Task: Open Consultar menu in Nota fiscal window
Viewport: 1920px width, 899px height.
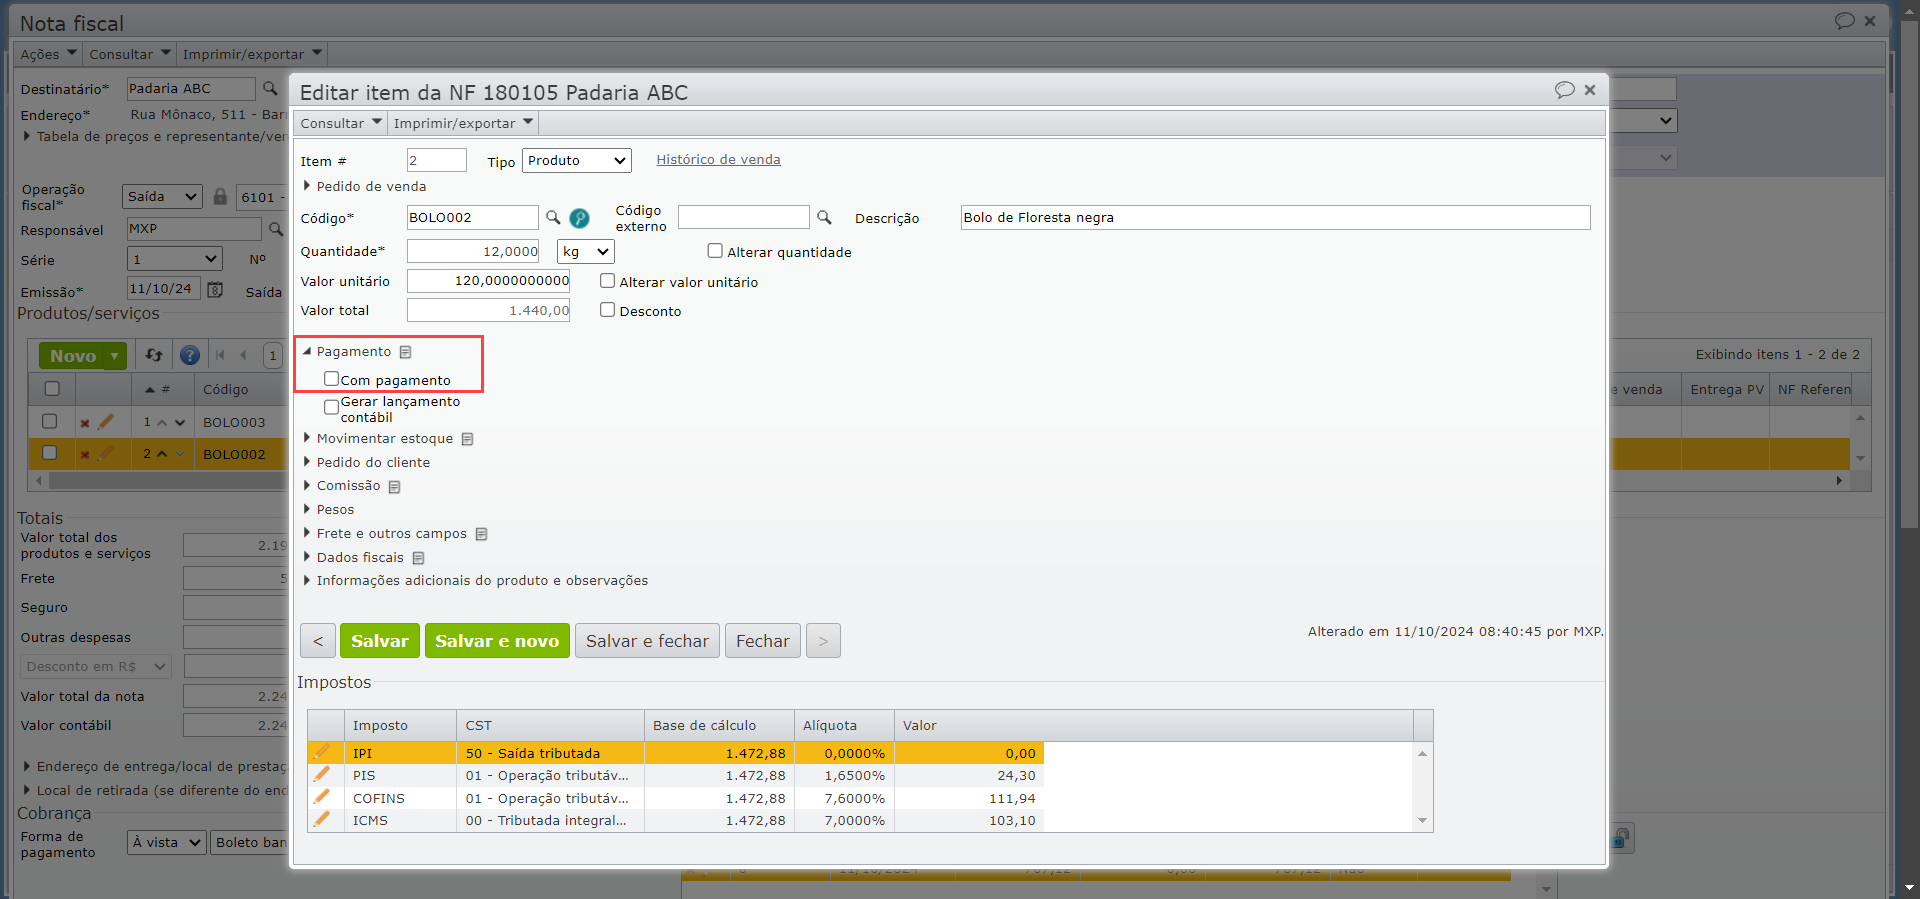Action: (130, 54)
